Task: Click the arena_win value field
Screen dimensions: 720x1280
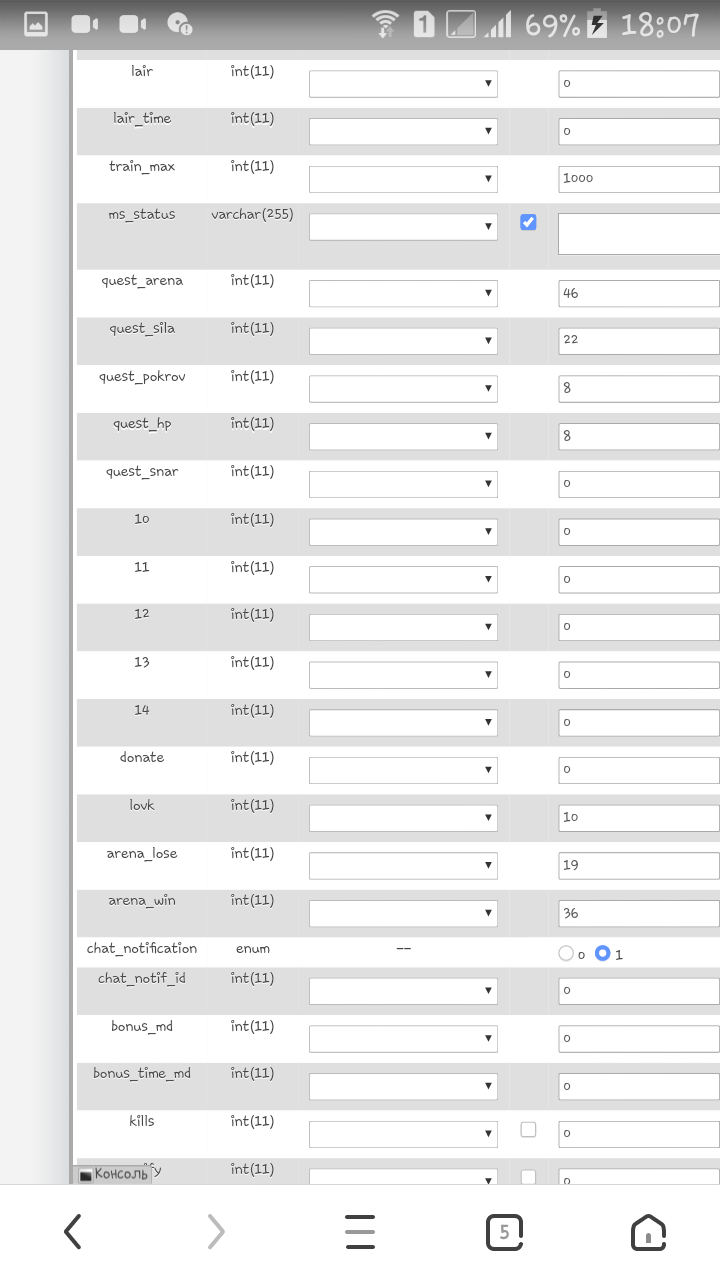Action: 638,913
